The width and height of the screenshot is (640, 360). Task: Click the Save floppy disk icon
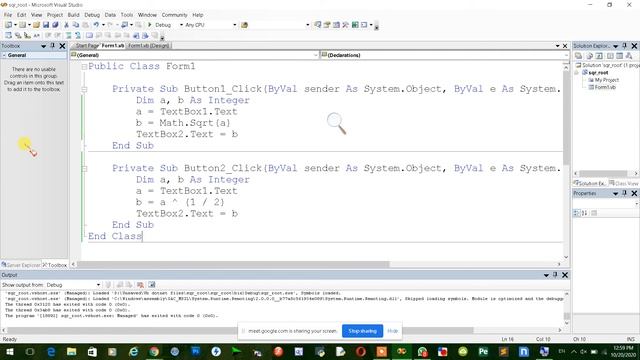pos(46,25)
